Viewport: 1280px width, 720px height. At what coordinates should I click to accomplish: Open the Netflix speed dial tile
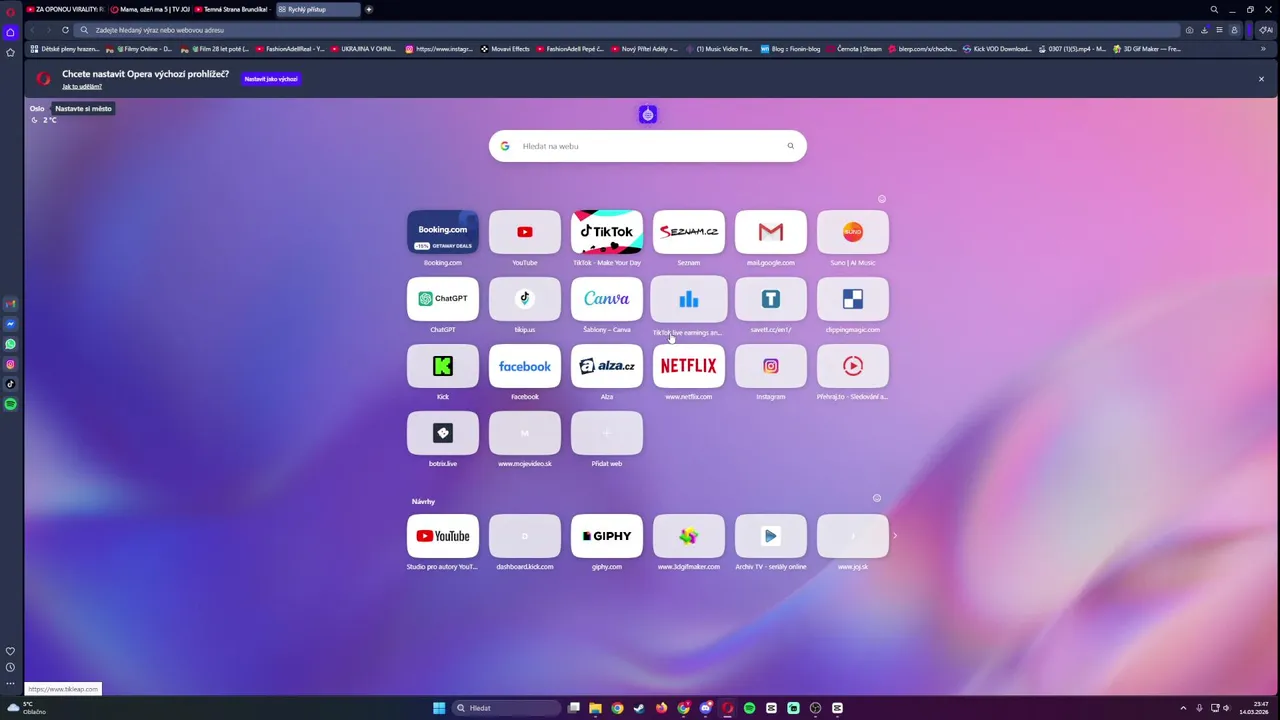coord(688,366)
